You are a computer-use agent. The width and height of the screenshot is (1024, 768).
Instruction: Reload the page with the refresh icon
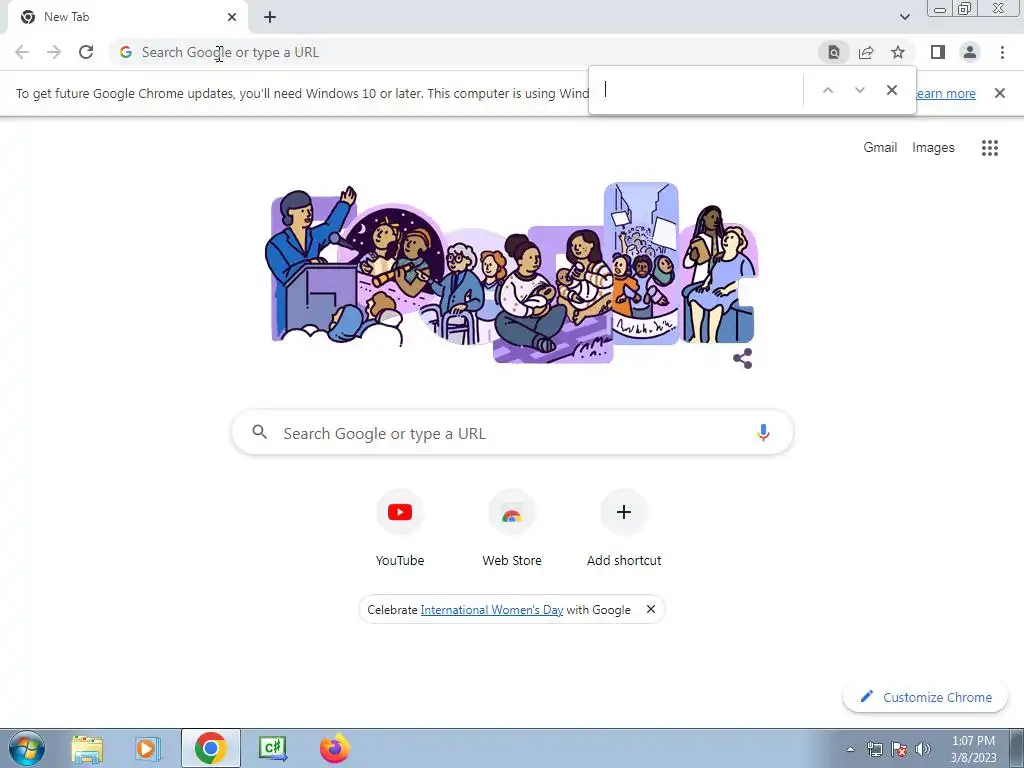pos(86,52)
